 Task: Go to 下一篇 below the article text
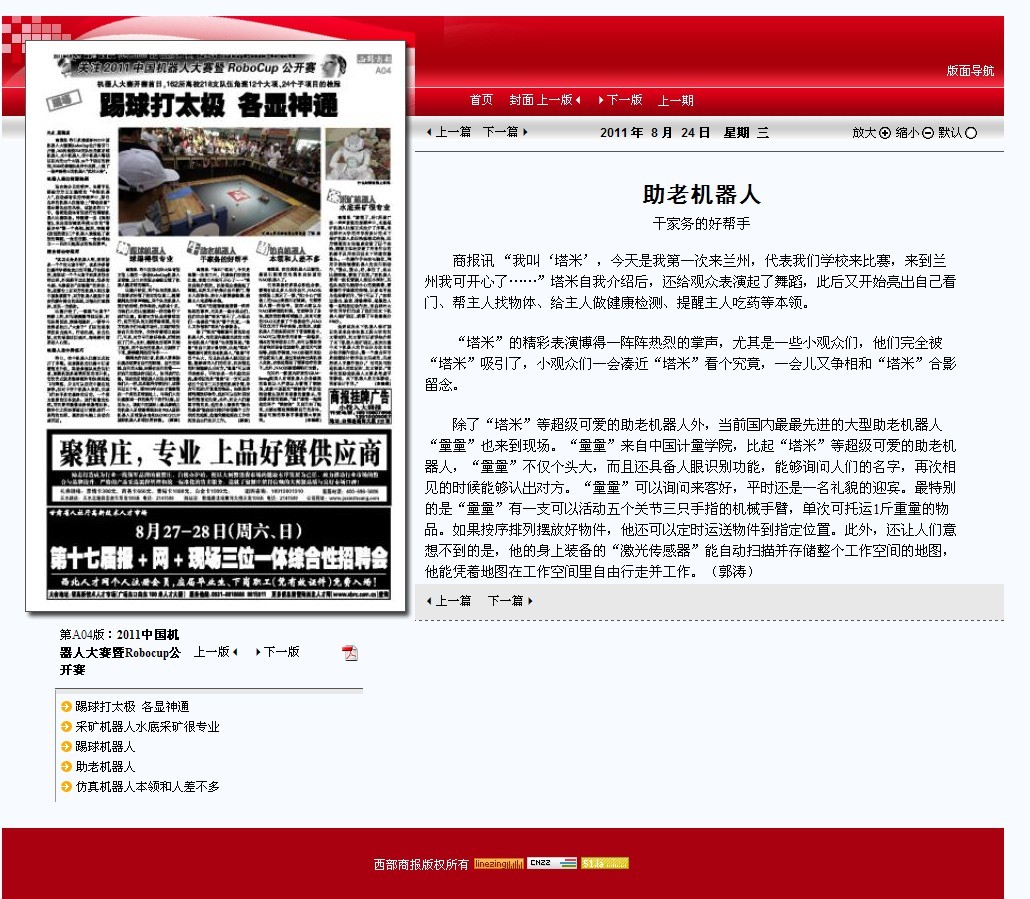click(510, 601)
